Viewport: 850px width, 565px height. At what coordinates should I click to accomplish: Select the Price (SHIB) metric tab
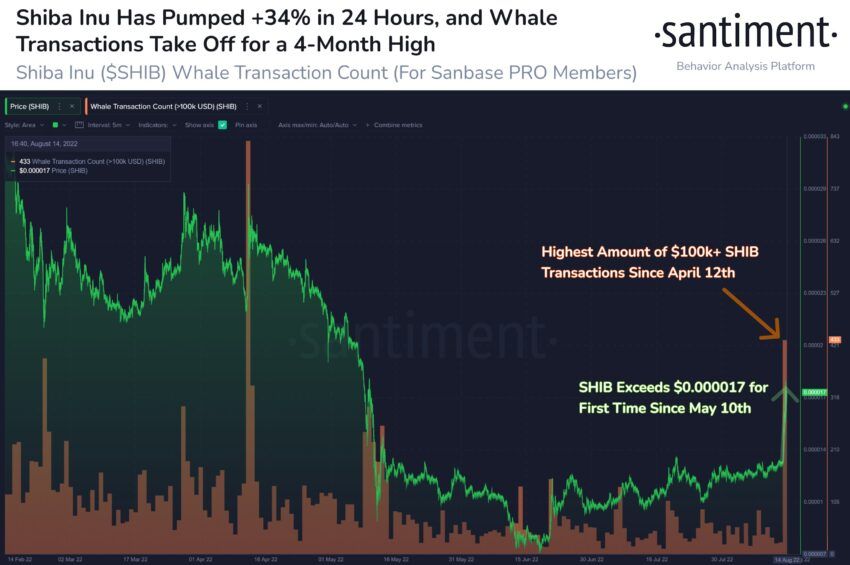[x=30, y=106]
